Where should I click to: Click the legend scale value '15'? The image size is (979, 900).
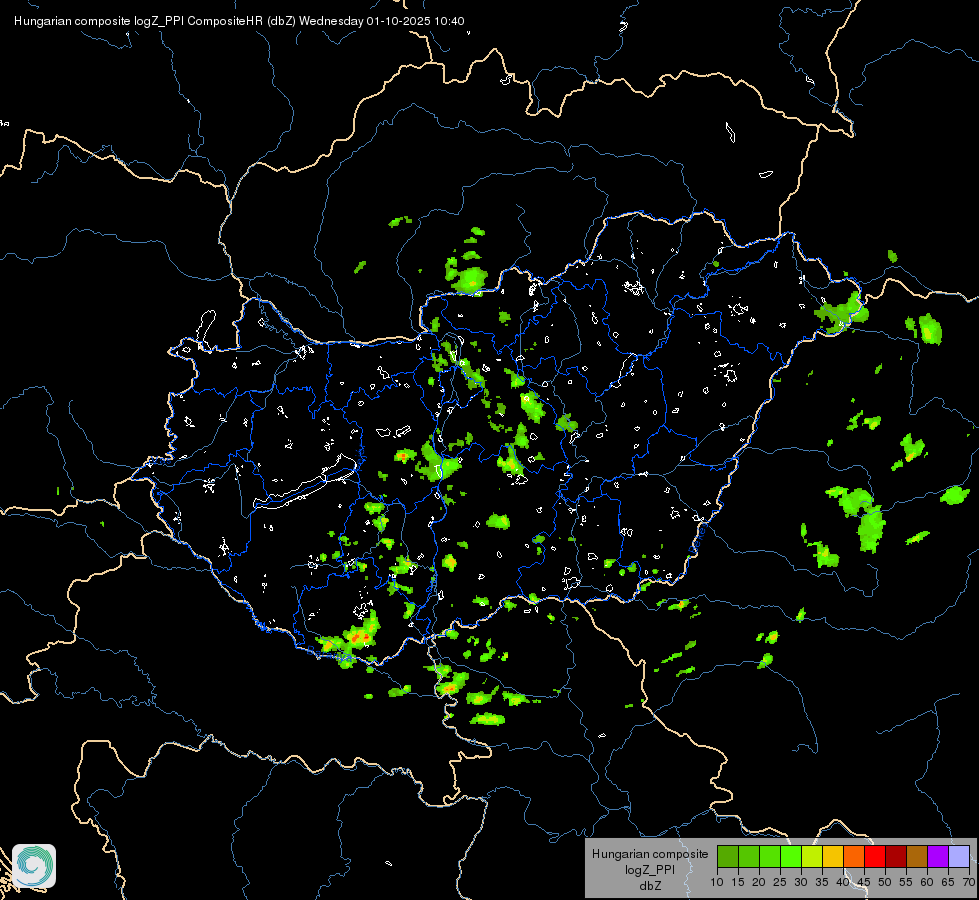pos(738,883)
